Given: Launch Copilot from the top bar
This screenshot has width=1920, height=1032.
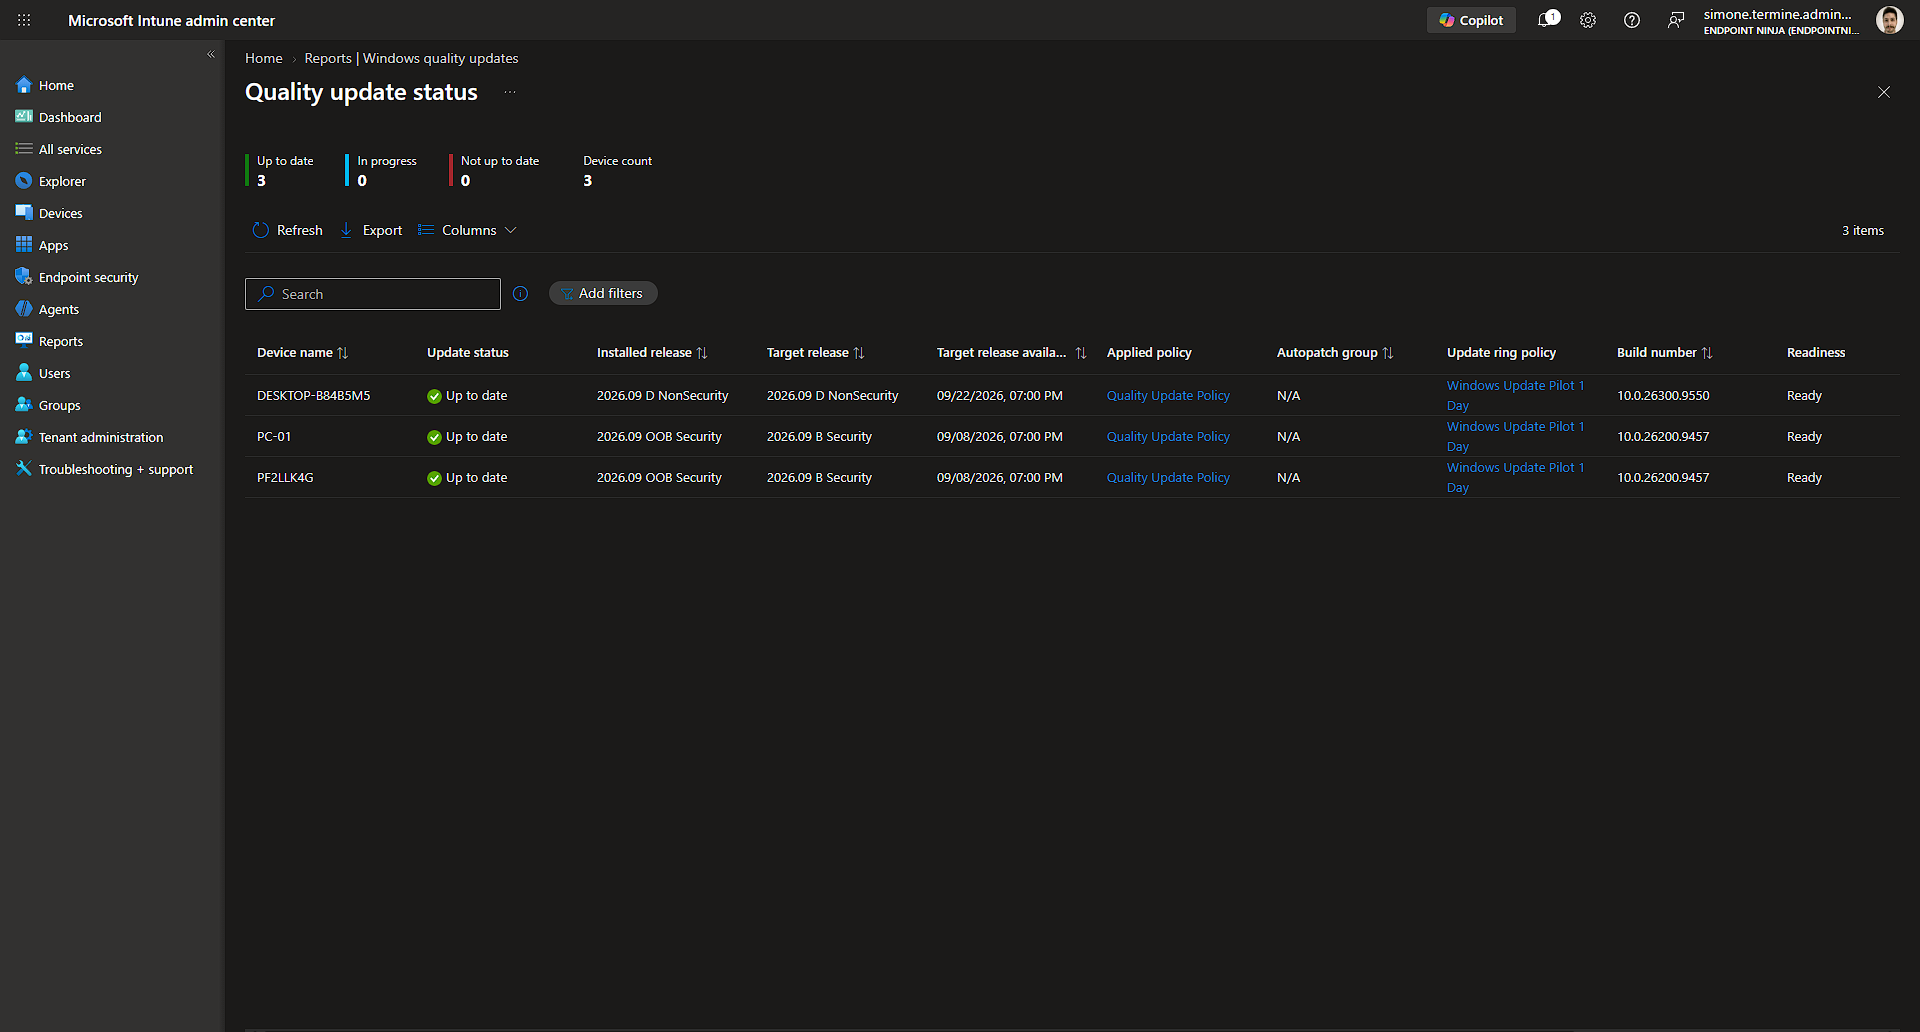Looking at the screenshot, I should [x=1471, y=20].
